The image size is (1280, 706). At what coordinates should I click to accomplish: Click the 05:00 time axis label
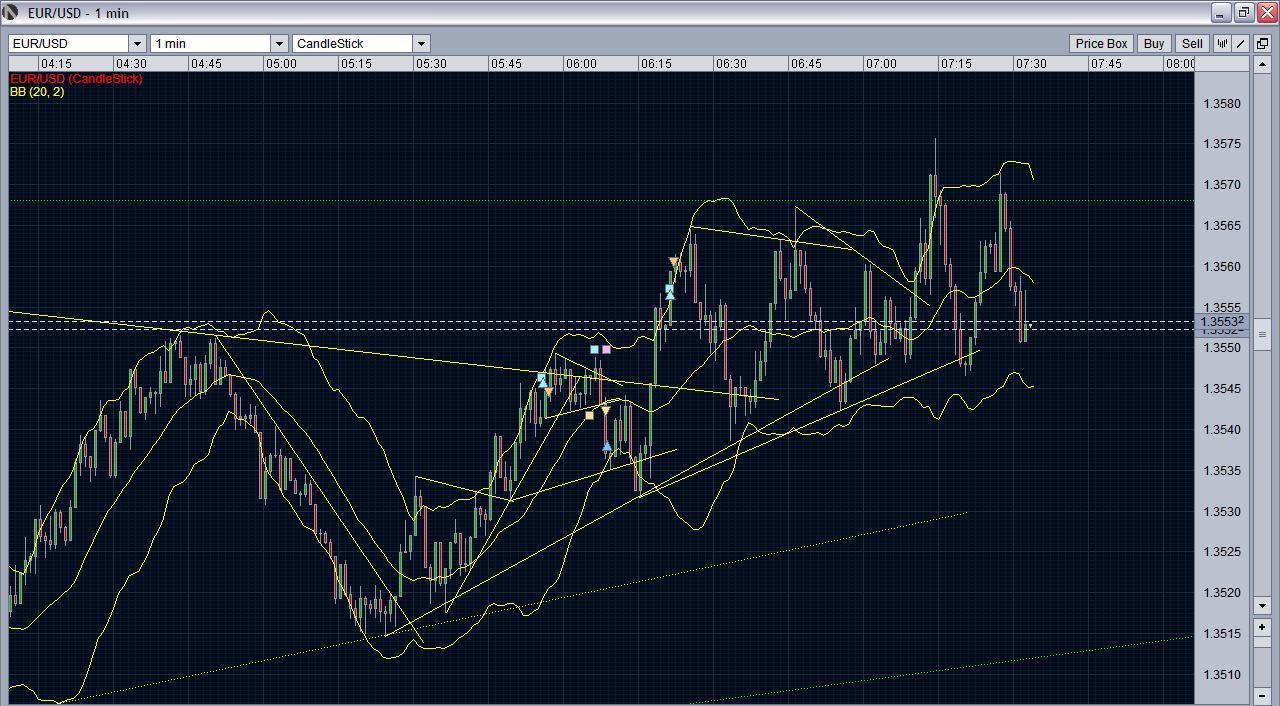tap(281, 64)
